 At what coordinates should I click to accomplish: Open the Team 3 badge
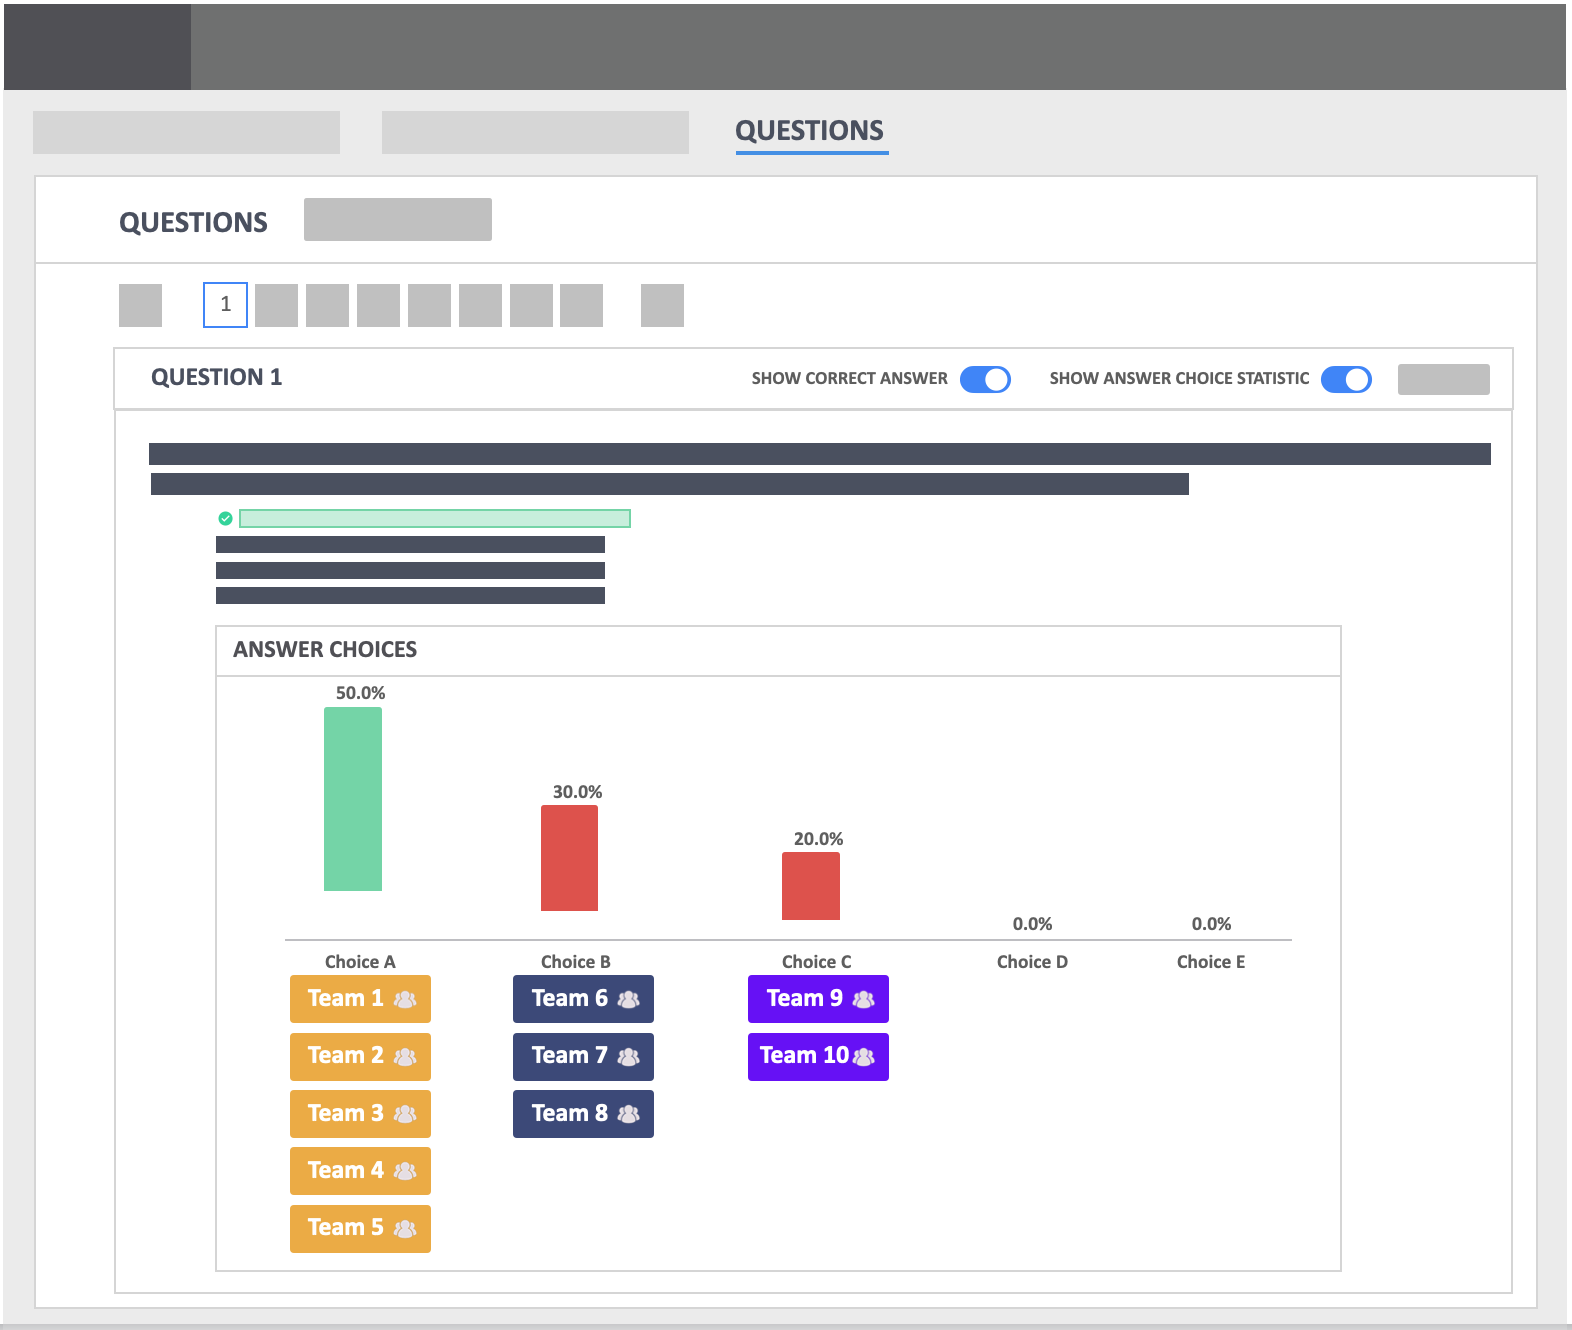pyautogui.click(x=360, y=1114)
